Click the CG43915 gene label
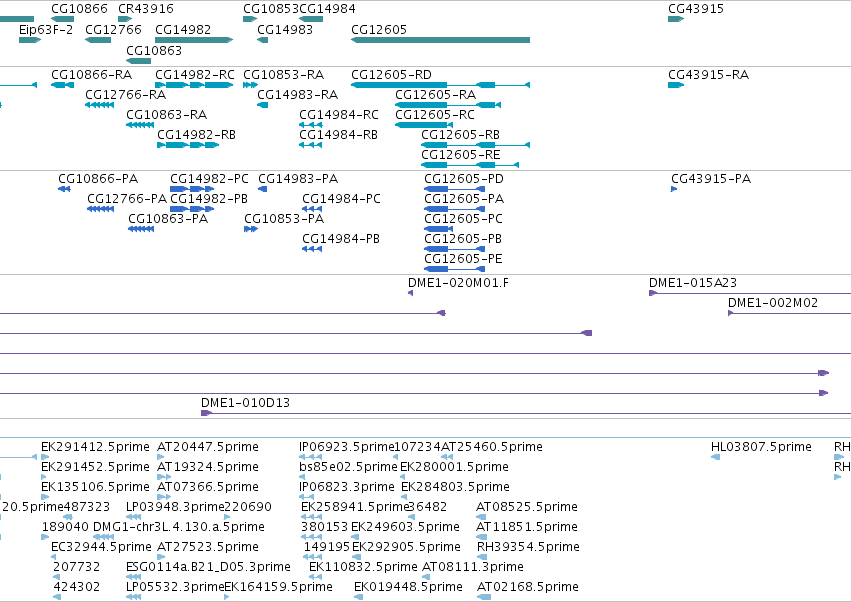The height and width of the screenshot is (602, 851). [x=696, y=9]
